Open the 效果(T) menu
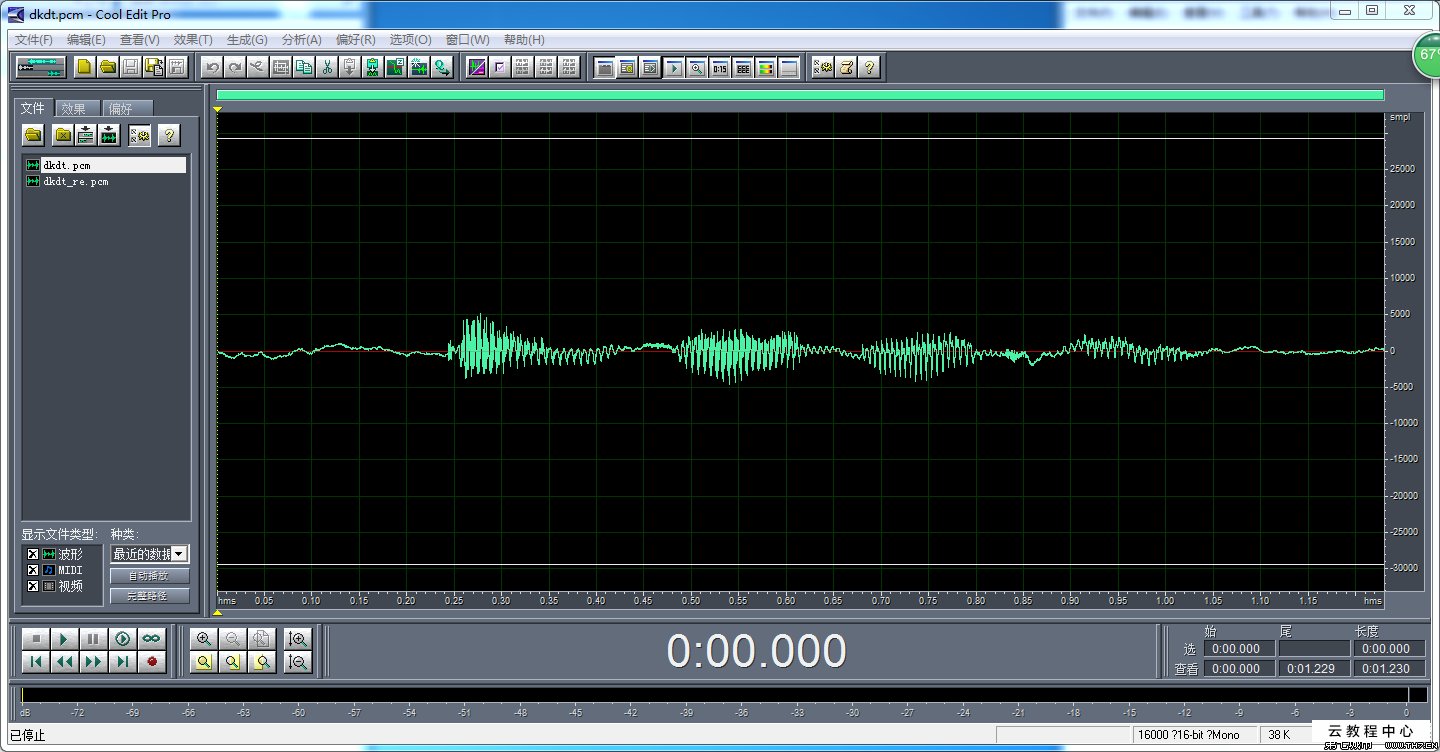The height and width of the screenshot is (752, 1440). click(x=192, y=40)
